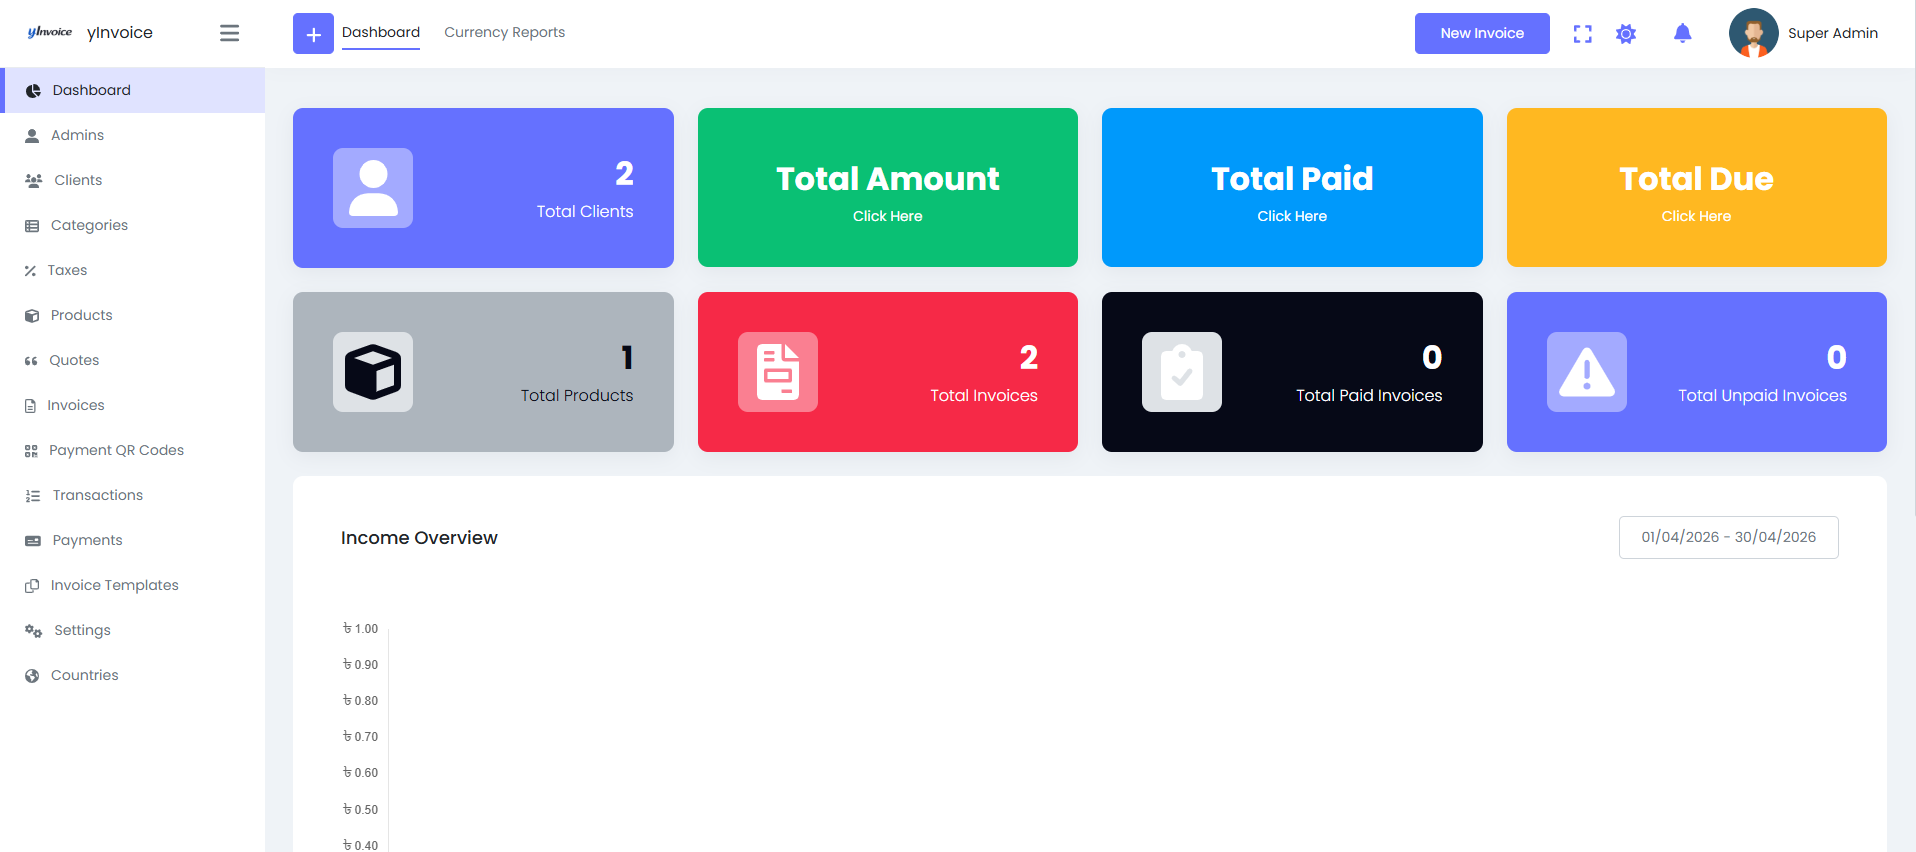The height and width of the screenshot is (852, 1916).
Task: Click the Categories list icon
Action: pyautogui.click(x=32, y=225)
